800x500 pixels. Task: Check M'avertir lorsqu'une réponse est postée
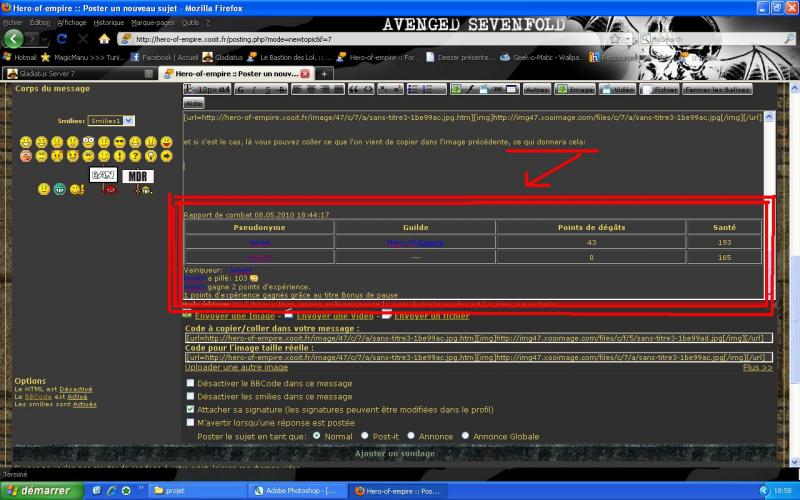click(190, 422)
